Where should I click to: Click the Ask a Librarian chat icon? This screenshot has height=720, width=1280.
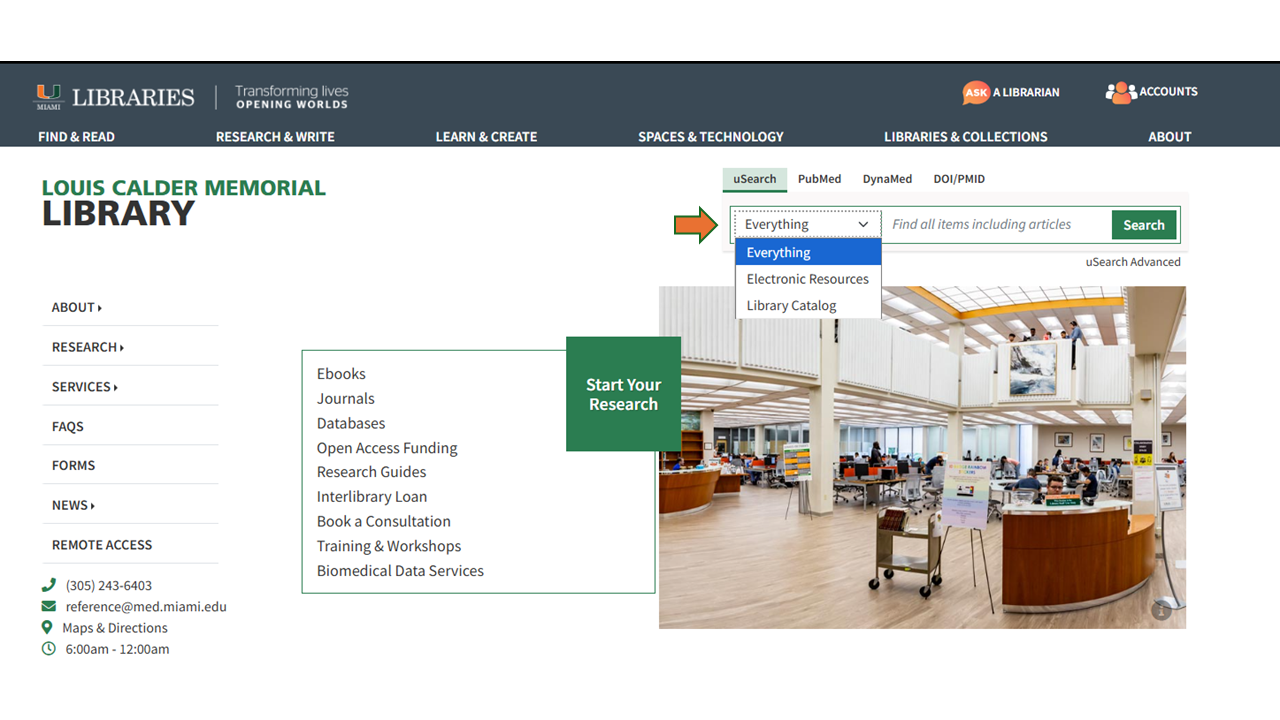click(976, 92)
